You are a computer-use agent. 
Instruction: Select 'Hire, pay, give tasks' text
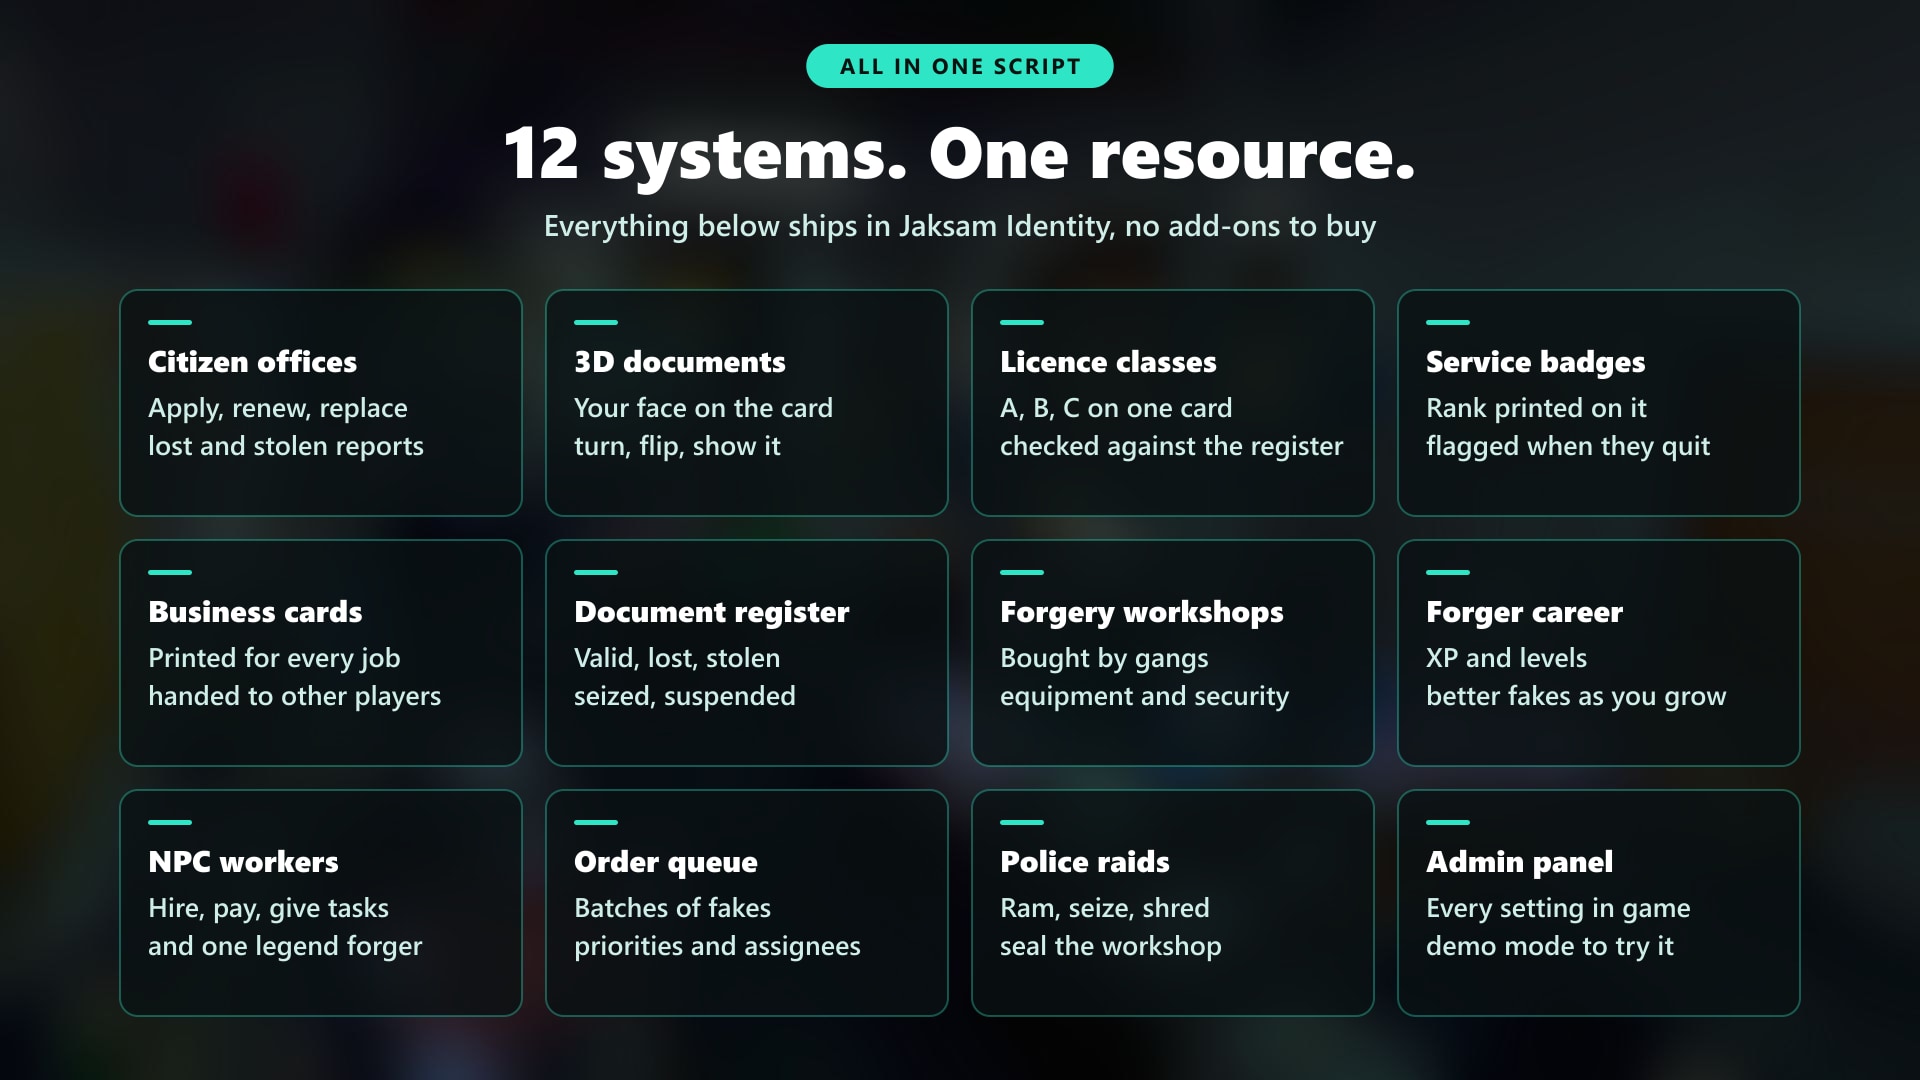268,908
